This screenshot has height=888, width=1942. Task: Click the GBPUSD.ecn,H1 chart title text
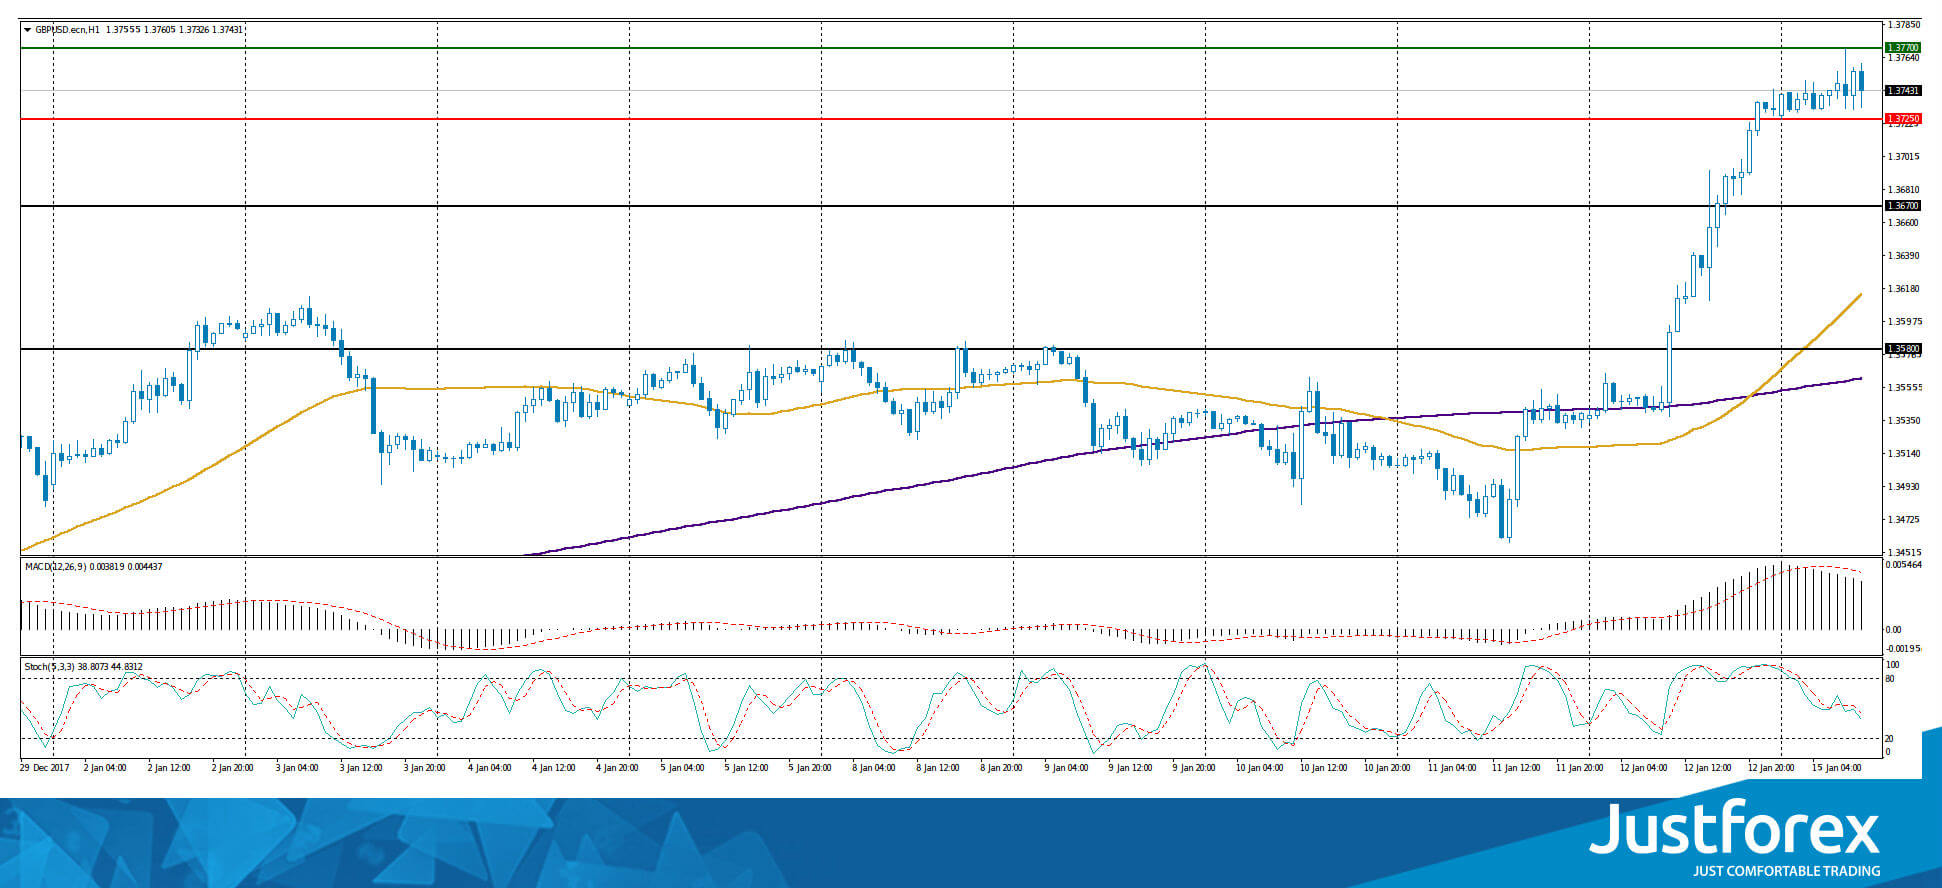(x=67, y=30)
